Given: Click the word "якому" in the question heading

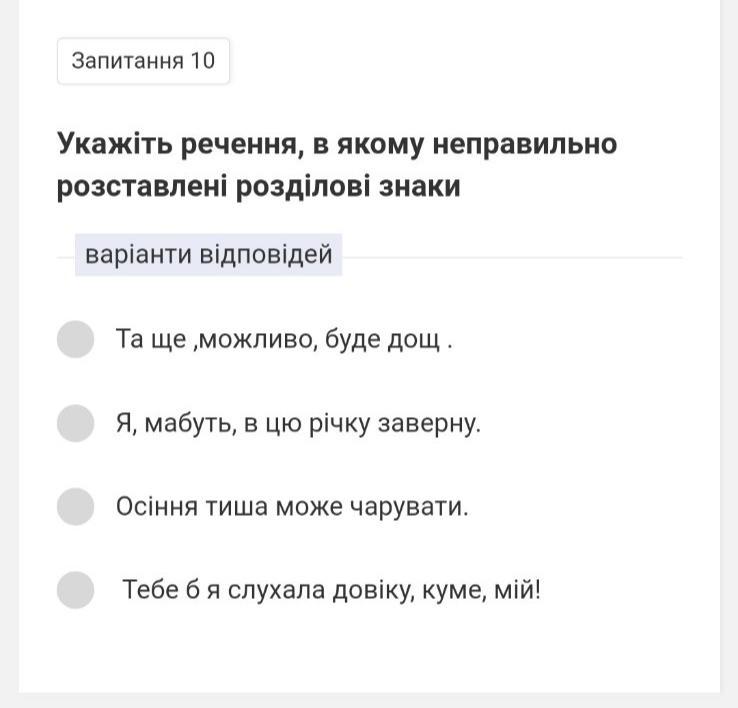Looking at the screenshot, I should point(379,145).
